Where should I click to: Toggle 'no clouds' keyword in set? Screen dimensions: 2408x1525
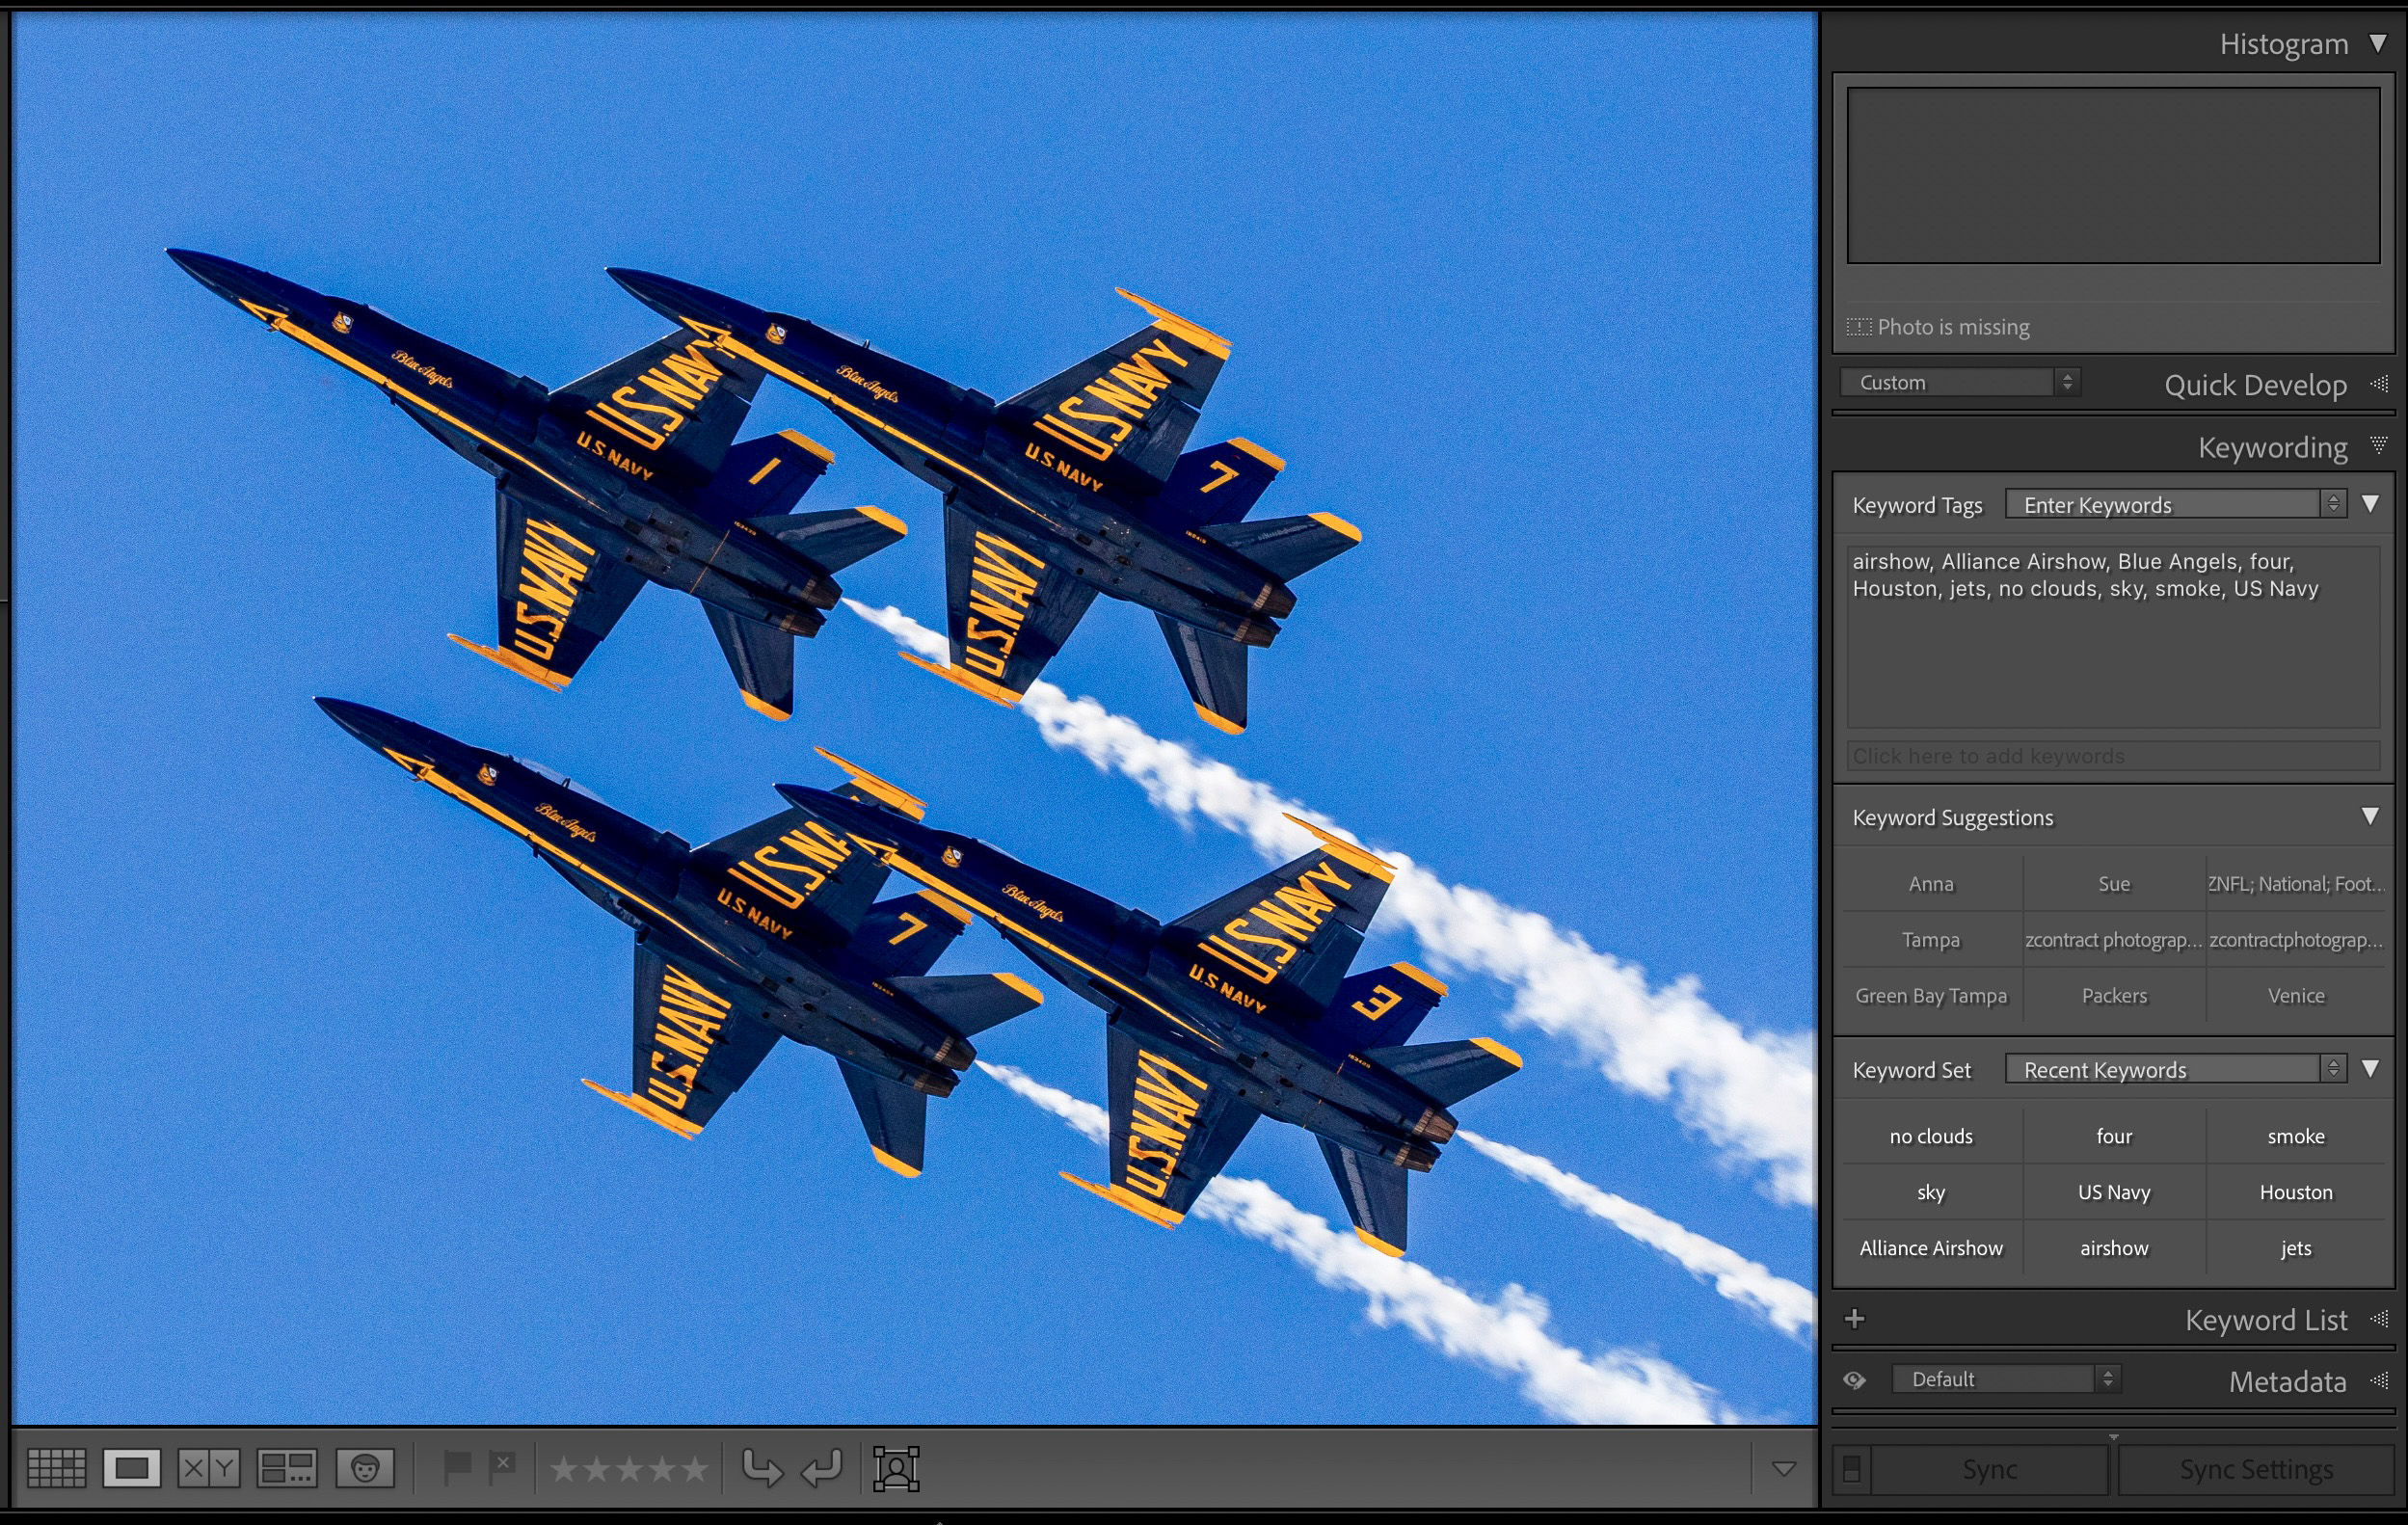[x=1930, y=1136]
